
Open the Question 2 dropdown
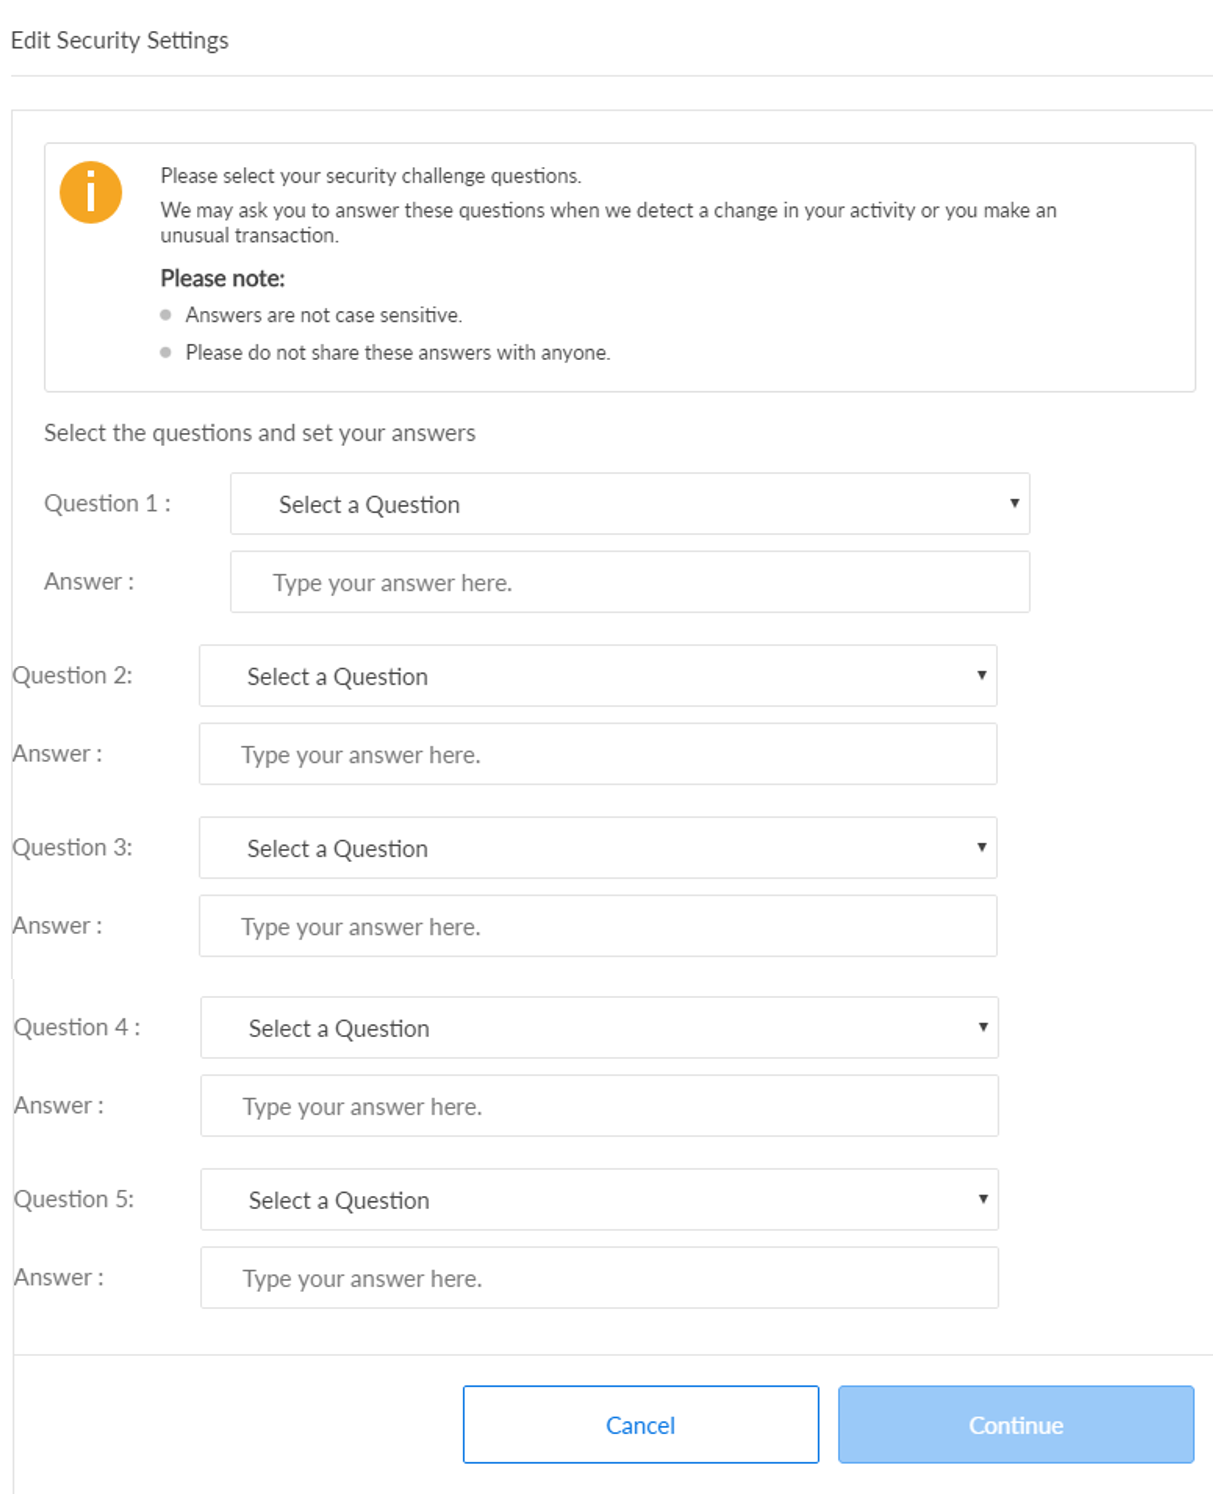[597, 676]
